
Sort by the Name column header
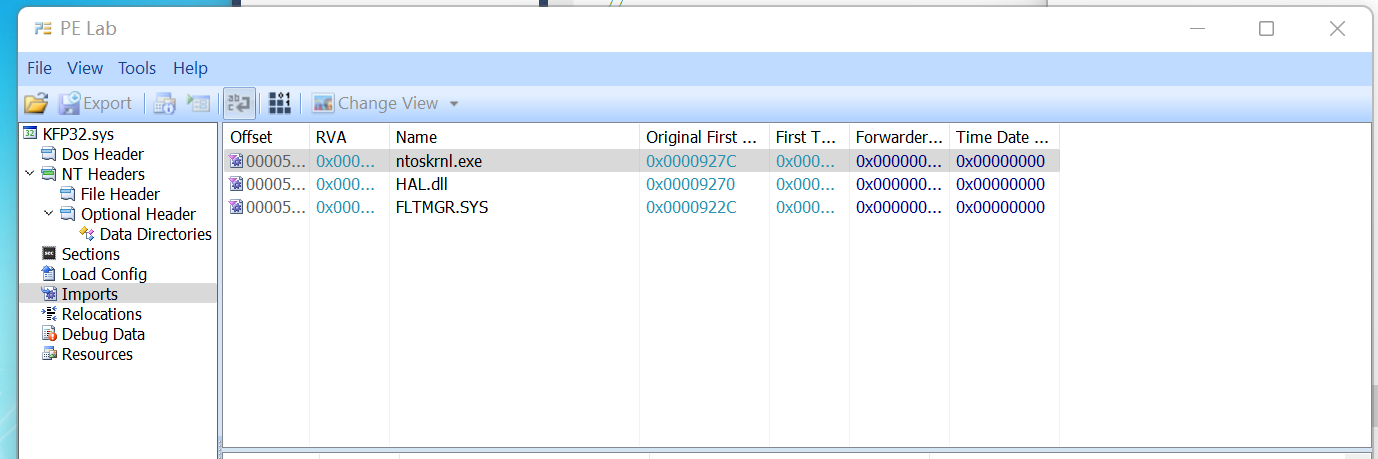[515, 137]
